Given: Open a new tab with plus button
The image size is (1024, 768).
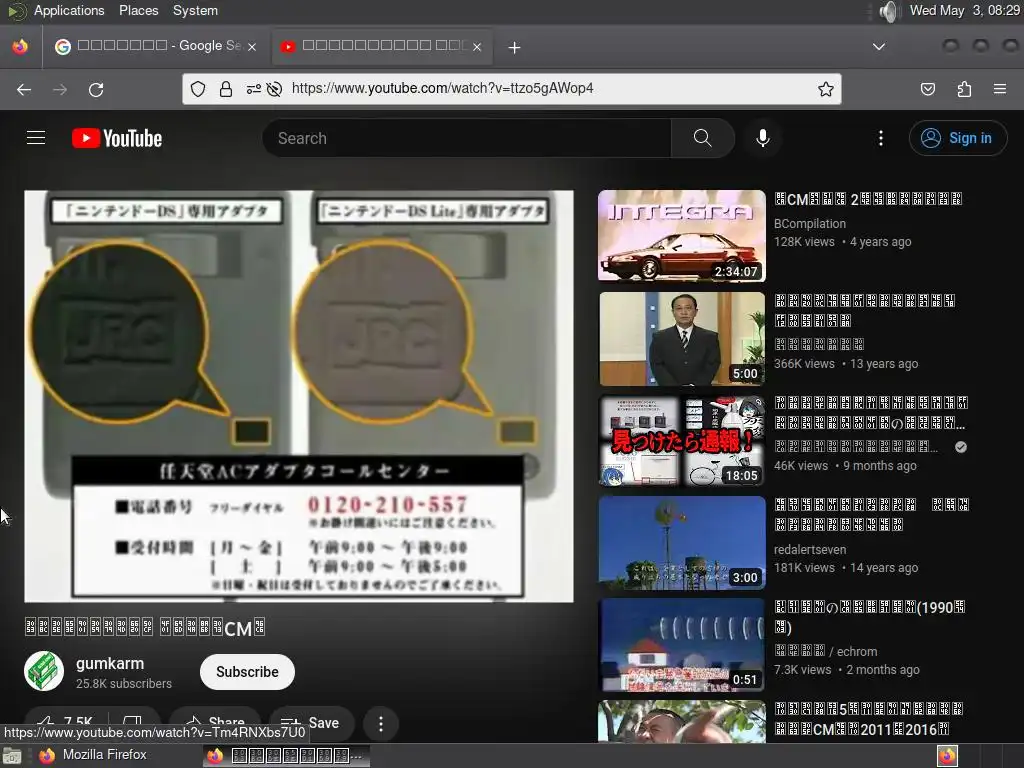Looking at the screenshot, I should 515,47.
